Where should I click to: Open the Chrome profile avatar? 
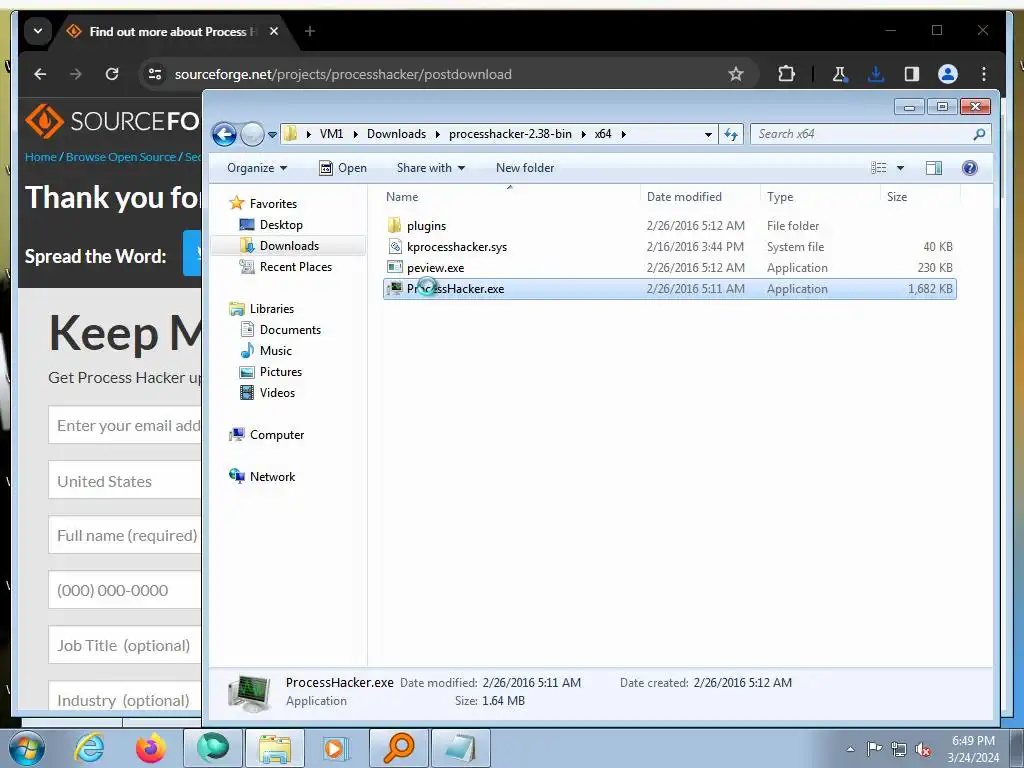(x=948, y=74)
